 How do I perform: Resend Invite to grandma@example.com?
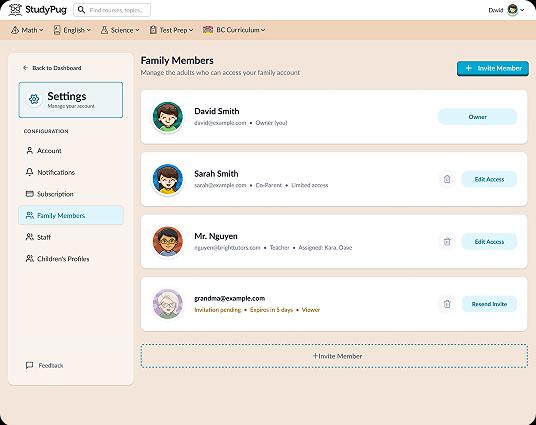coord(489,304)
